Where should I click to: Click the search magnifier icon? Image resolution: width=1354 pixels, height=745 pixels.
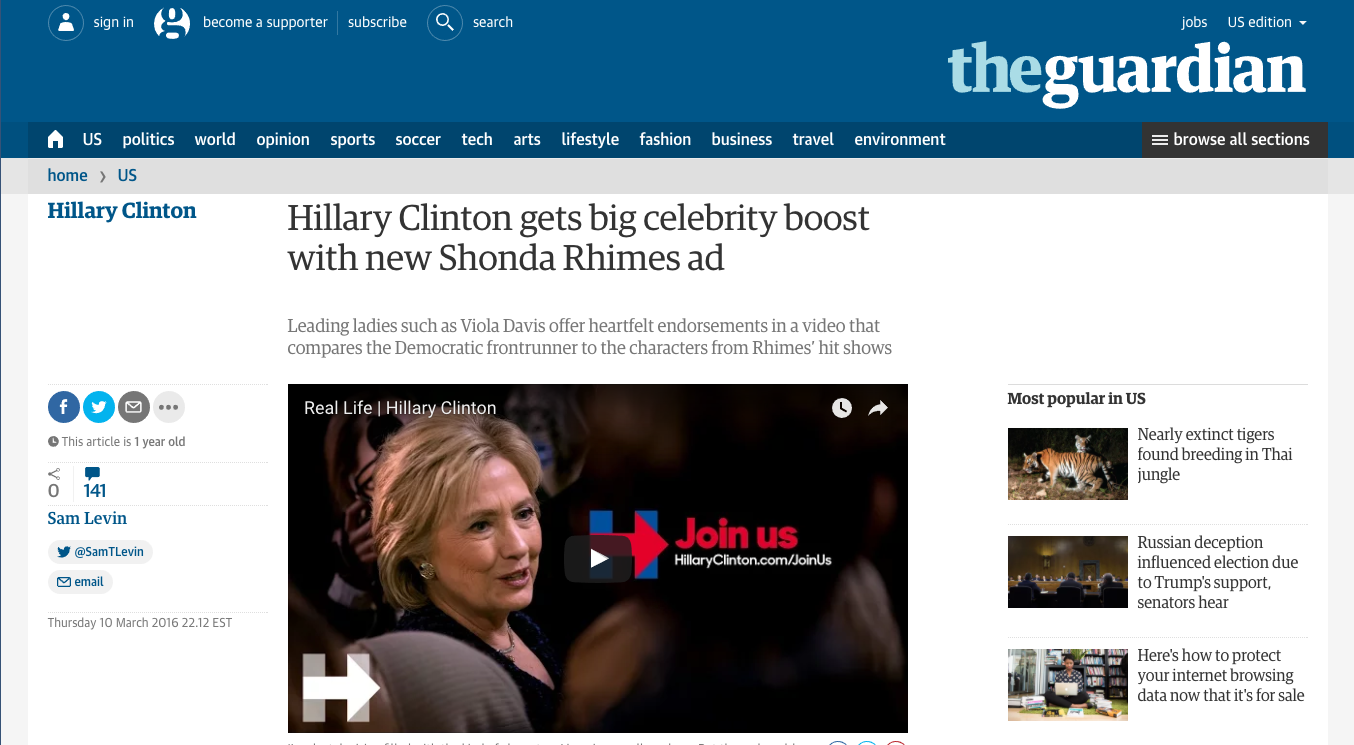click(445, 22)
